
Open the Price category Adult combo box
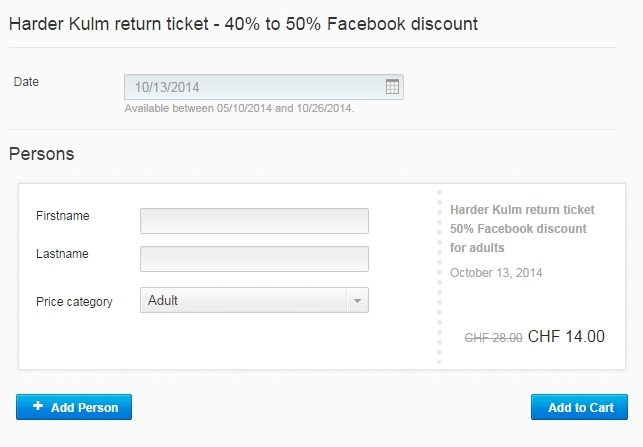pyautogui.click(x=254, y=300)
